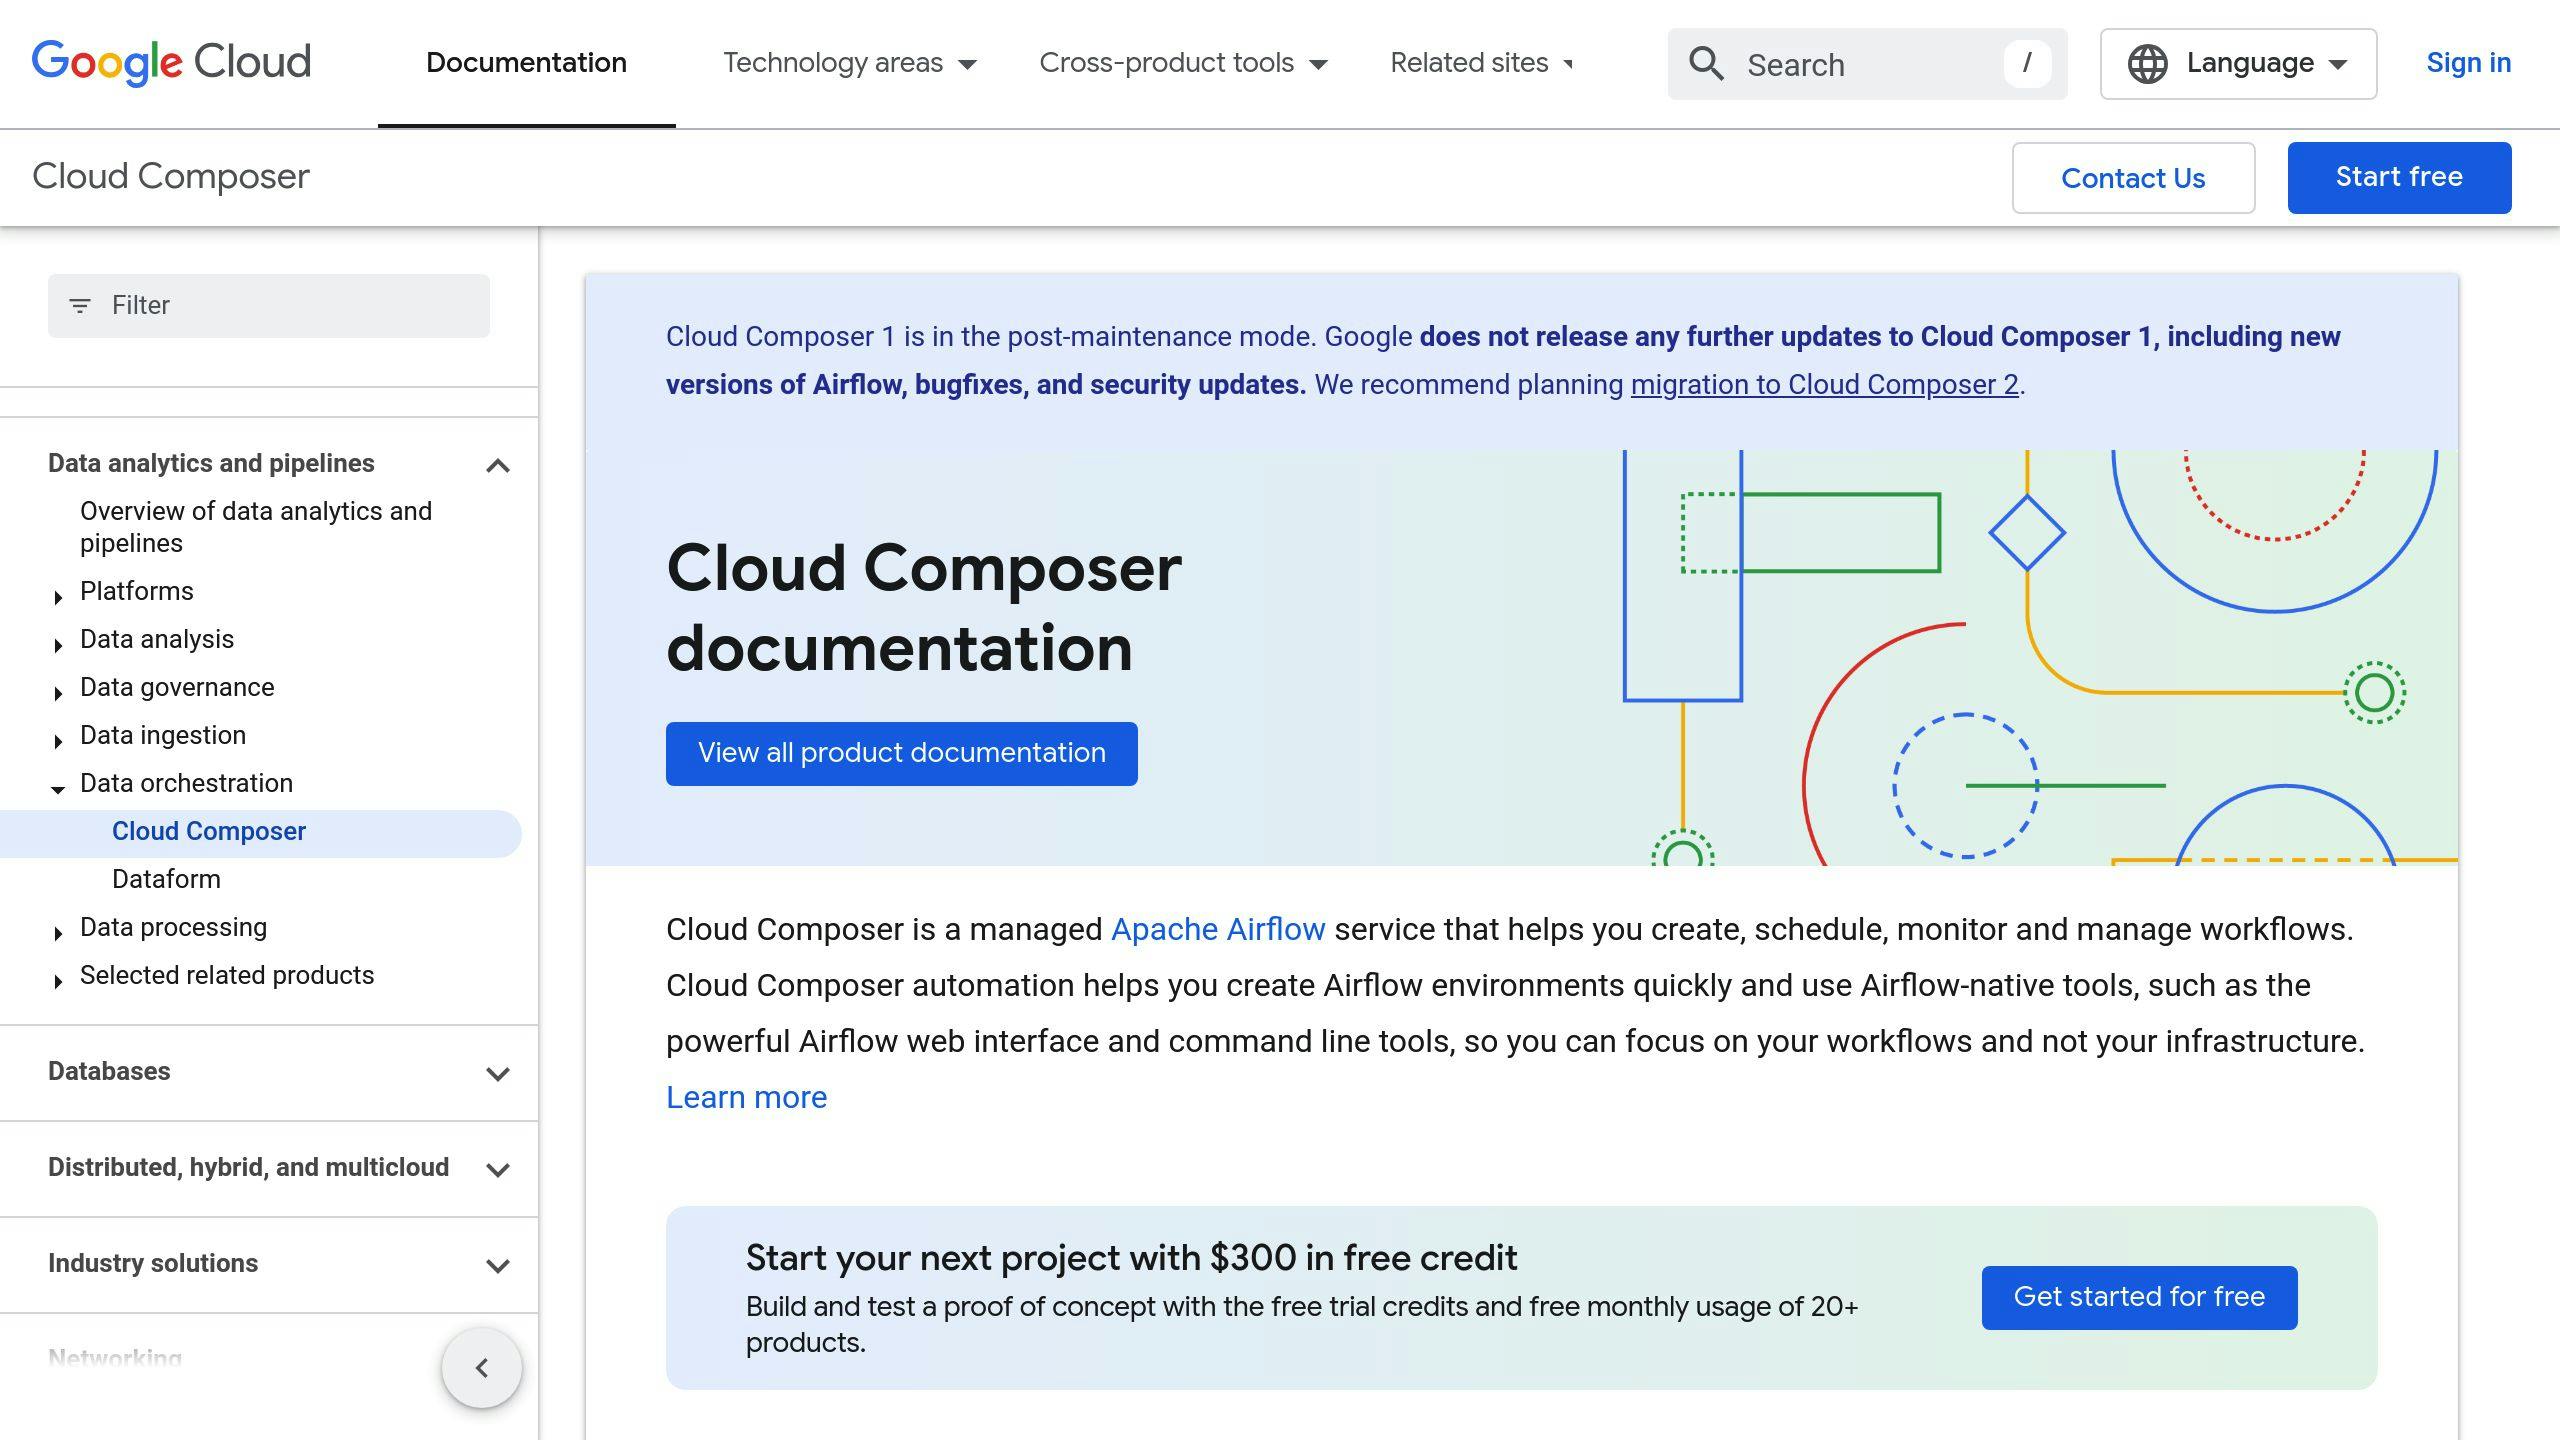Collapse sidebar with the round arrow button
This screenshot has width=2560, height=1440.
point(482,1368)
